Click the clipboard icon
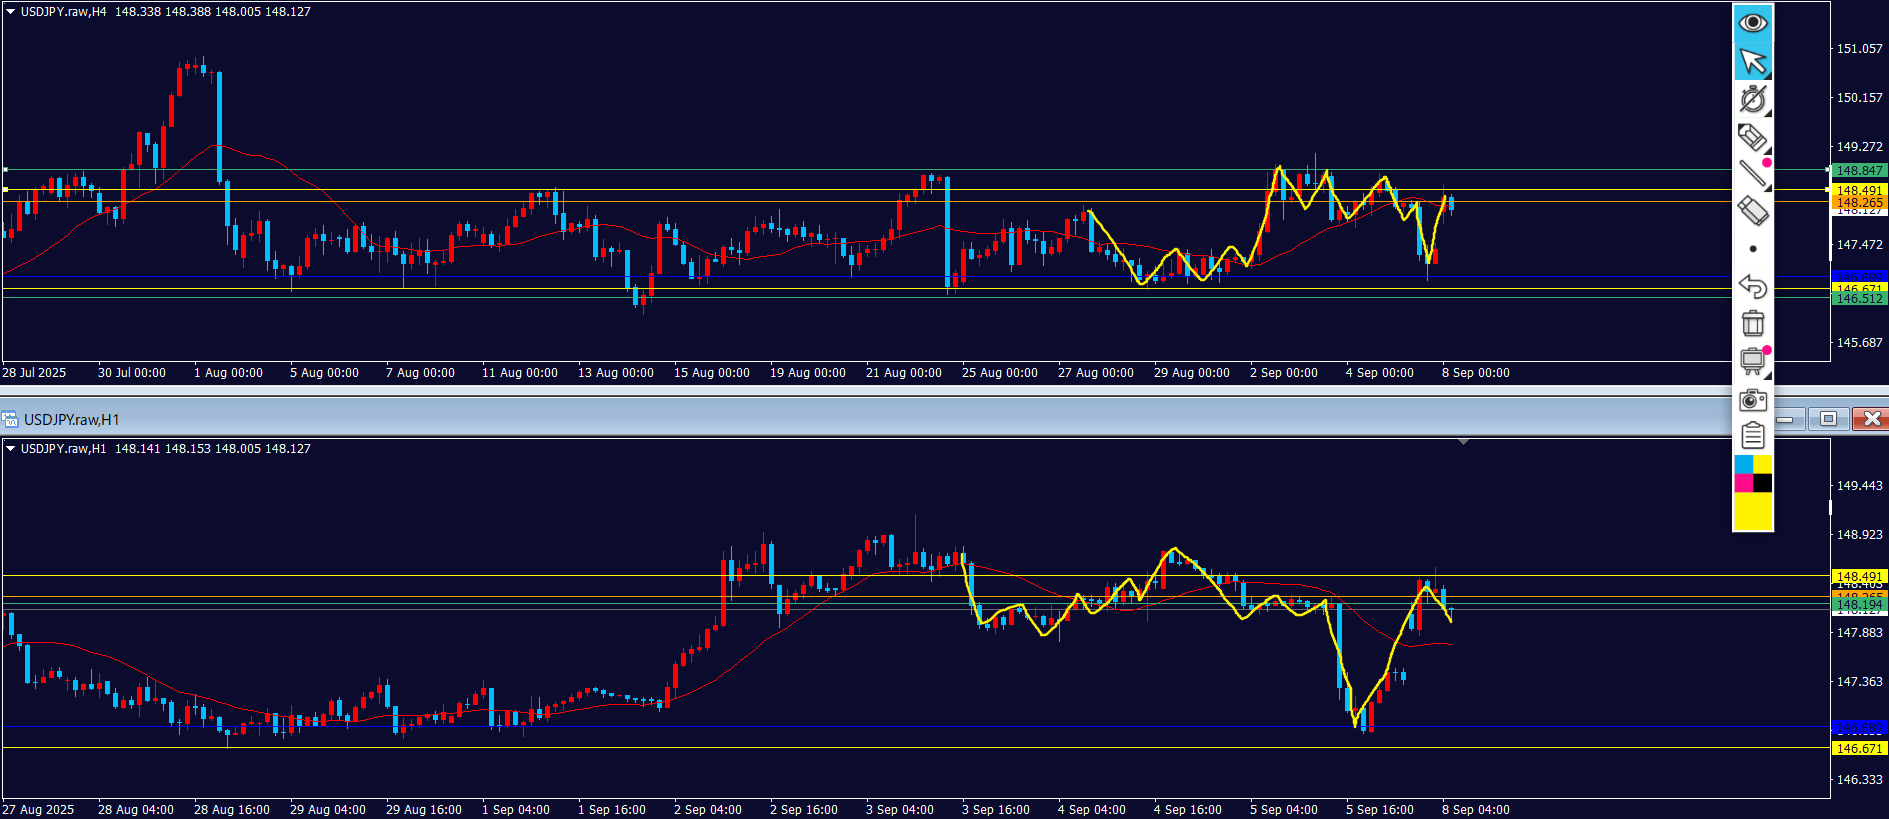Image resolution: width=1889 pixels, height=819 pixels. 1752,436
